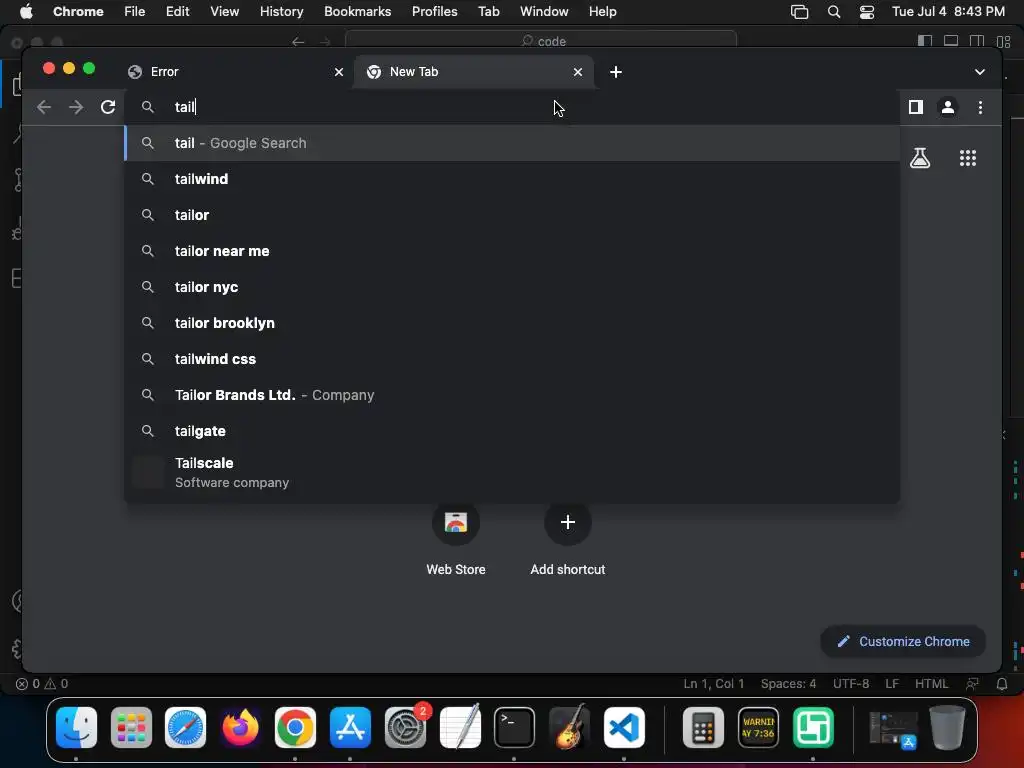
Task: Open the Edit menu
Action: 178,12
